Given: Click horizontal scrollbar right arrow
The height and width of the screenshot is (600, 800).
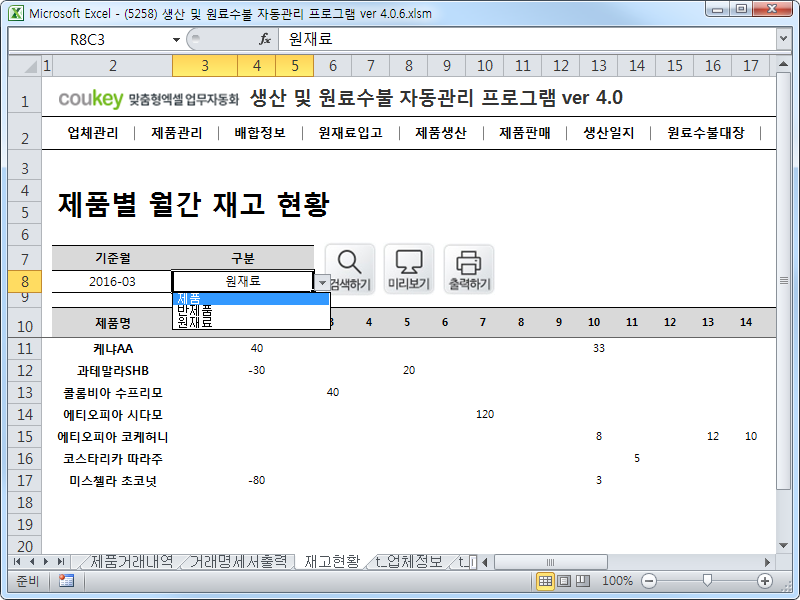Looking at the screenshot, I should click(767, 562).
